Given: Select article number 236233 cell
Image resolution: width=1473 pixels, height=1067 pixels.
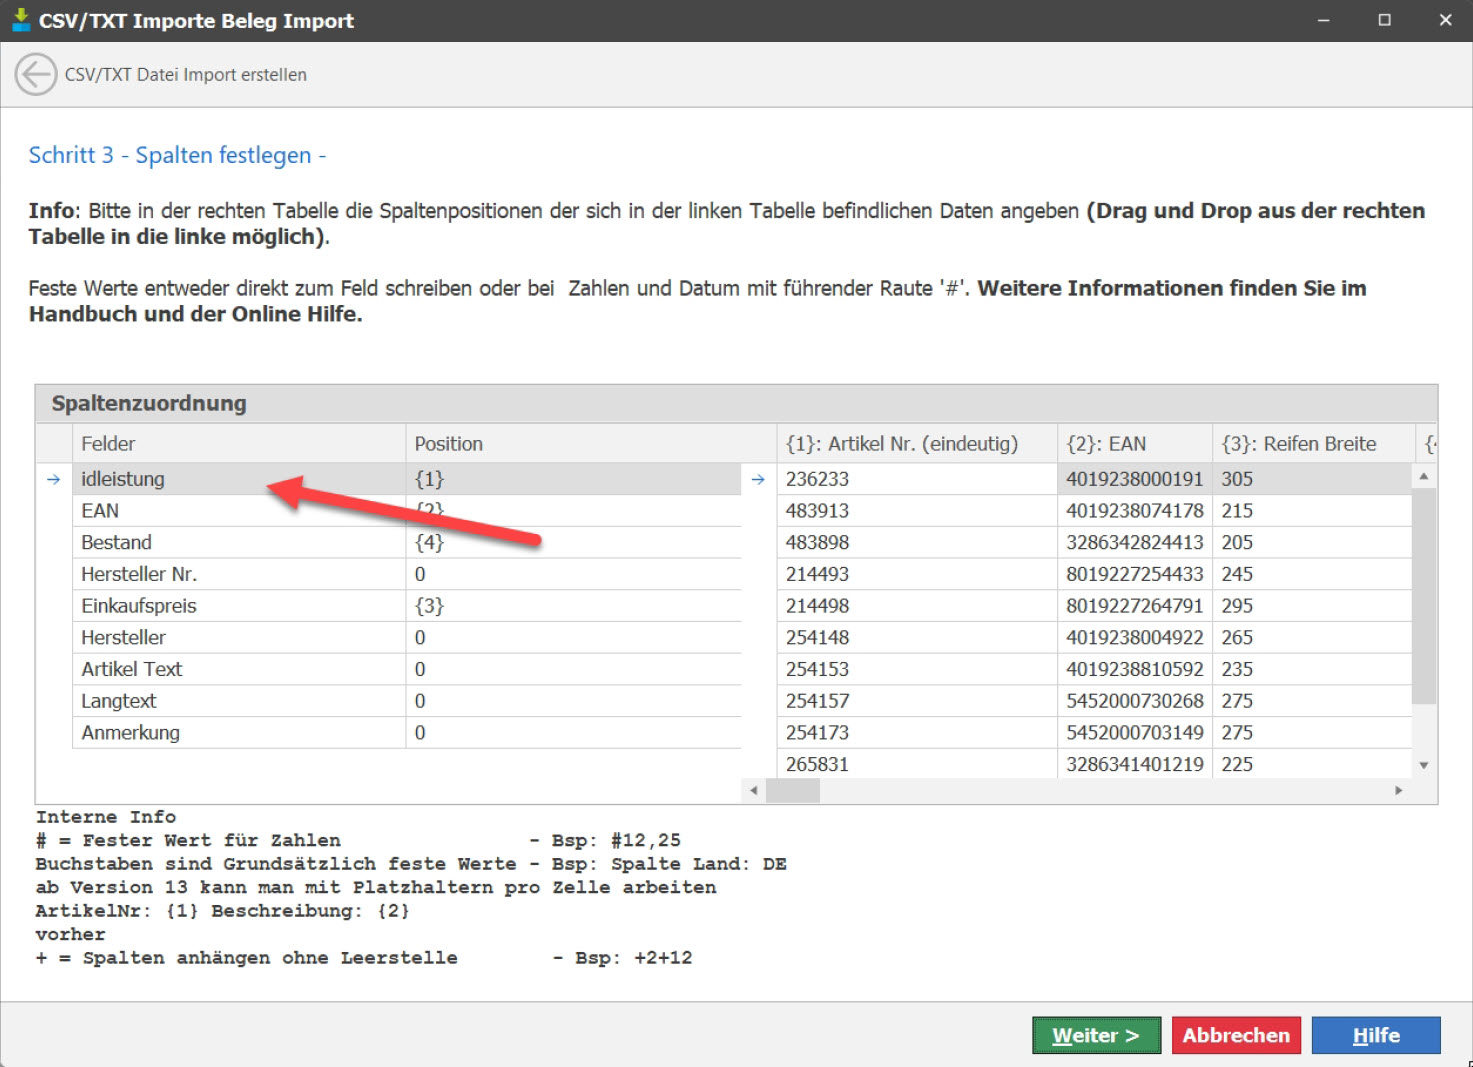Looking at the screenshot, I should (917, 479).
